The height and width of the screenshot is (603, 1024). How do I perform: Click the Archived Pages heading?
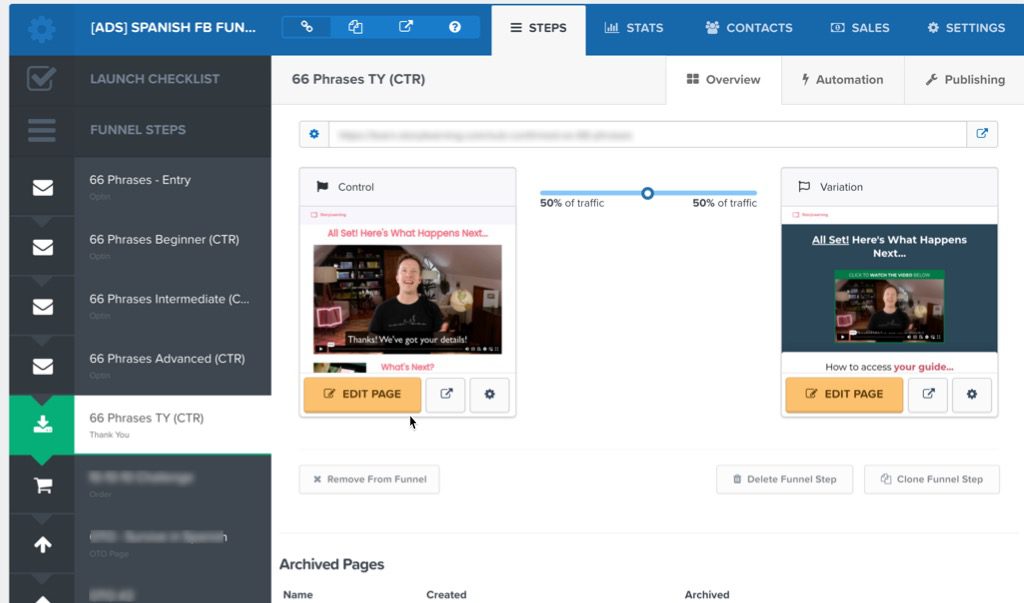[332, 564]
